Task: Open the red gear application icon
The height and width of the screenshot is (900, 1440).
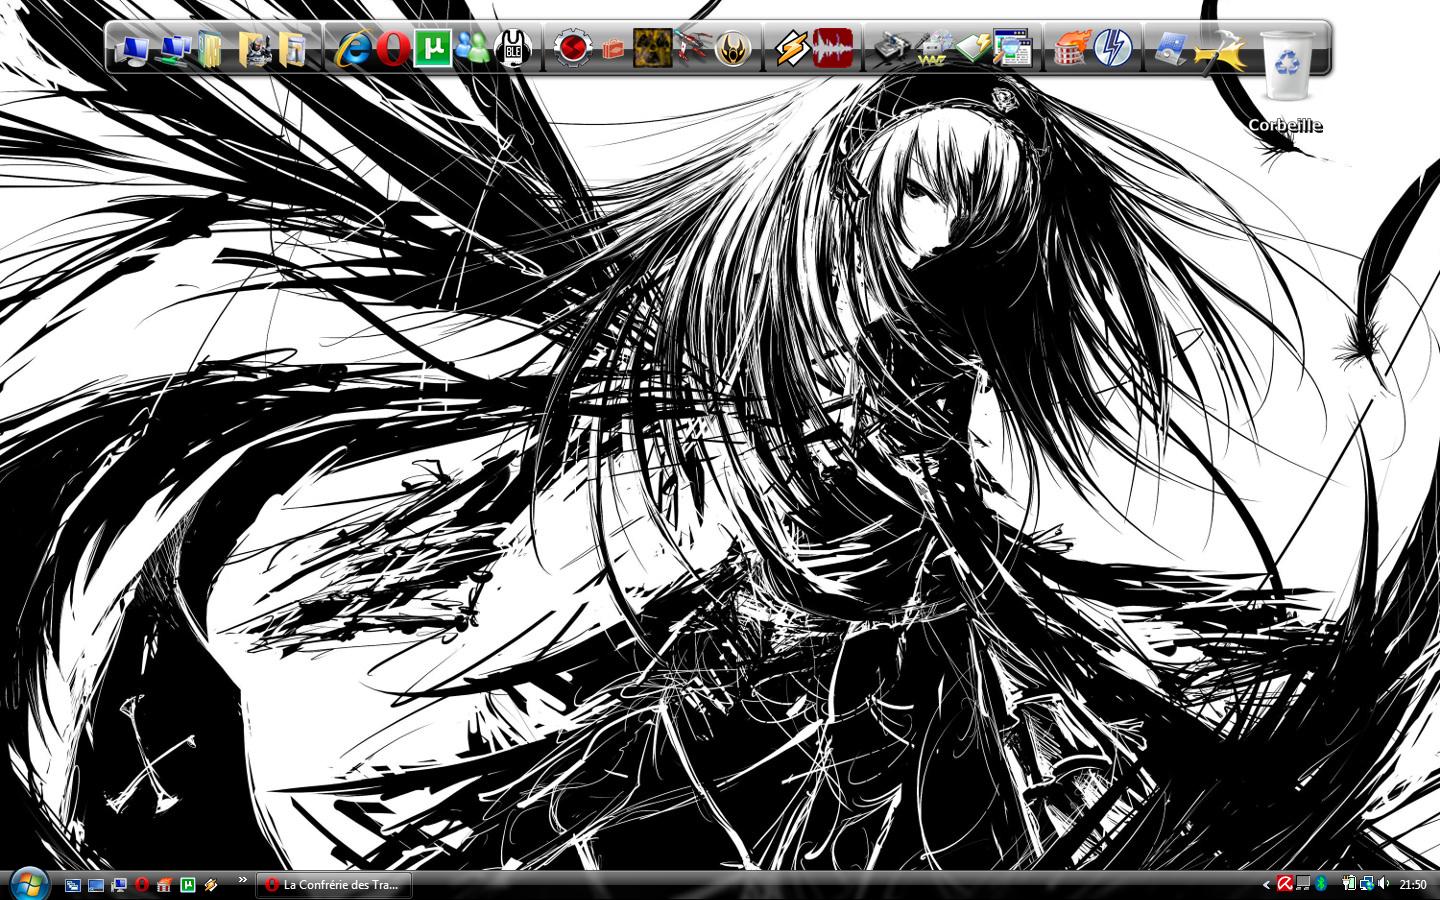Action: coord(573,48)
